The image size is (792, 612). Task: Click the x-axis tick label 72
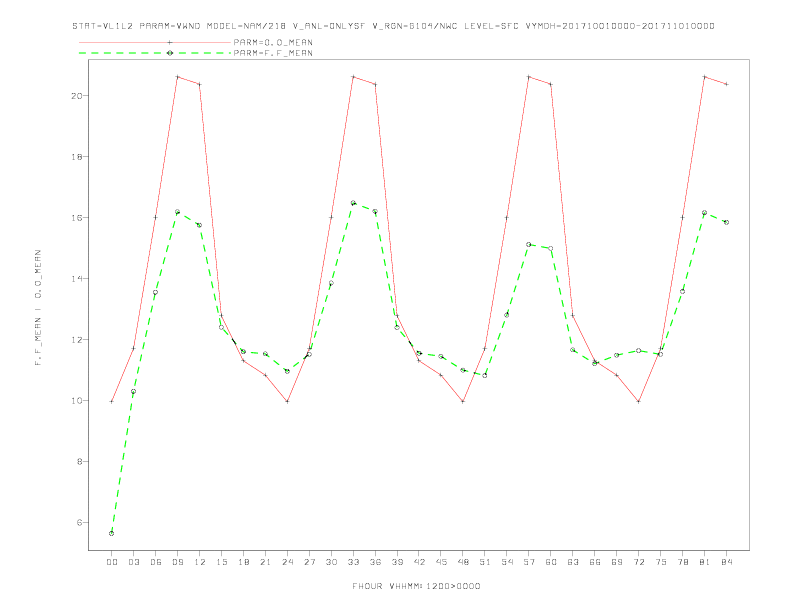click(x=639, y=562)
